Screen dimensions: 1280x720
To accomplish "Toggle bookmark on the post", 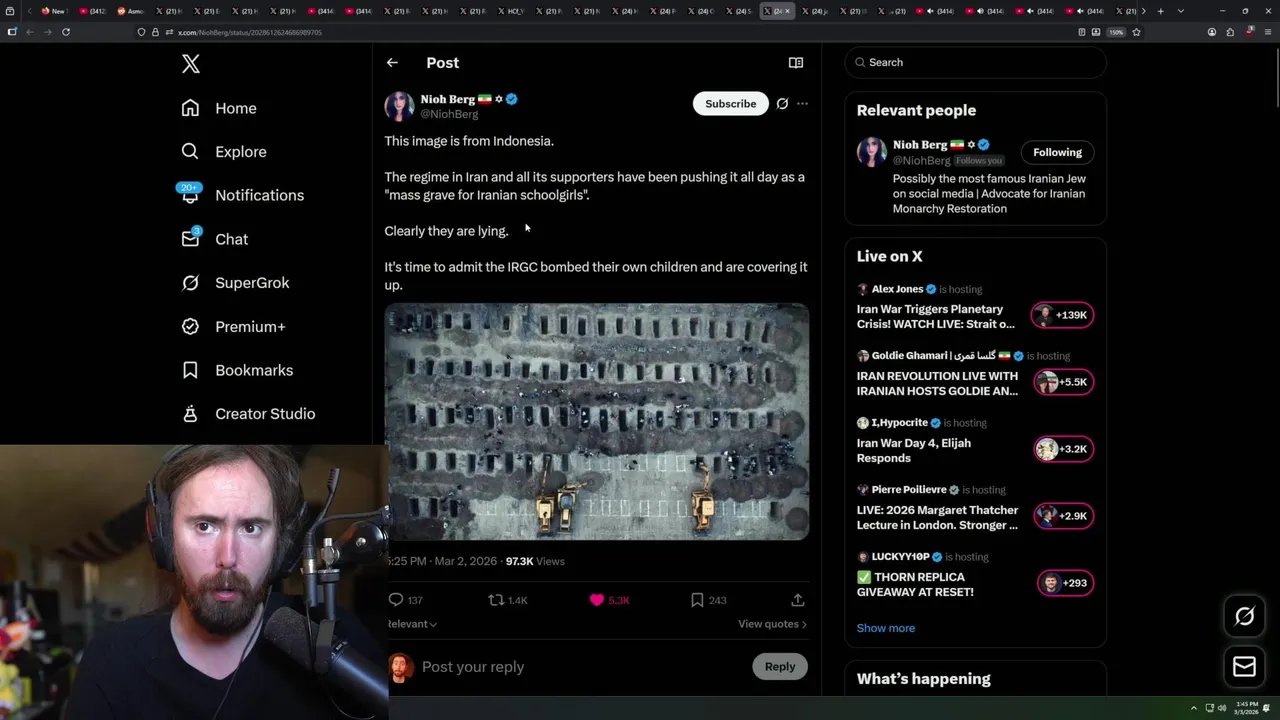I will (x=697, y=600).
